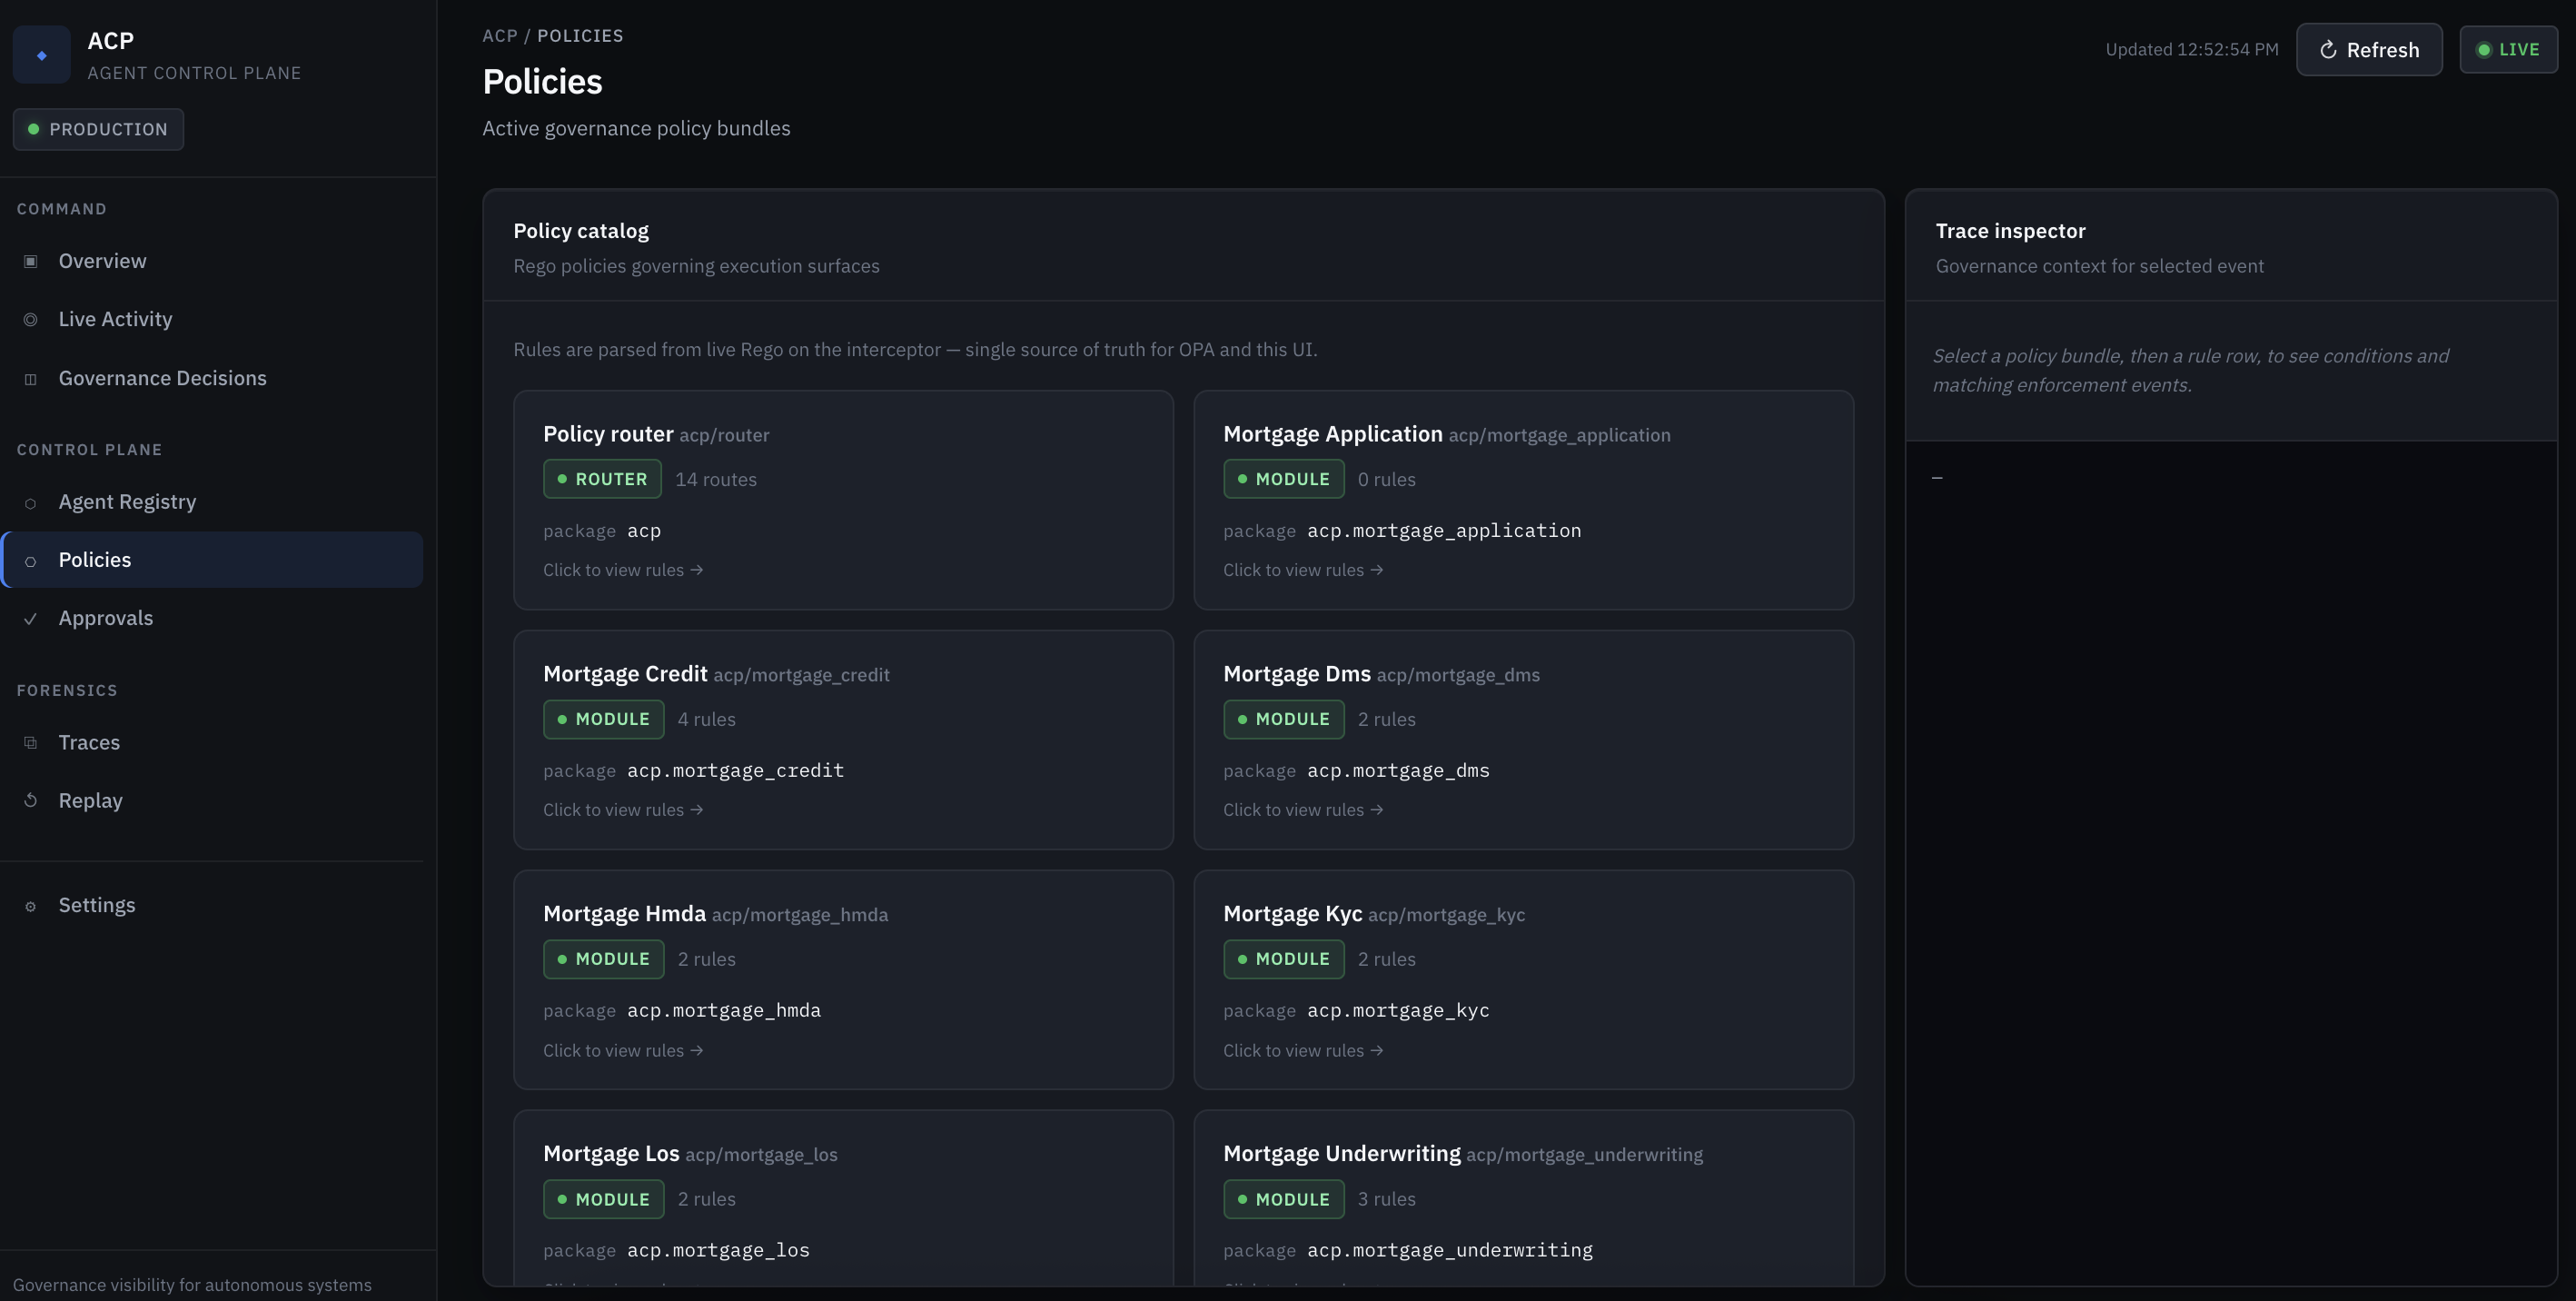Click the green dot in PRODUCTION badge
Image resolution: width=2576 pixels, height=1301 pixels.
click(34, 129)
